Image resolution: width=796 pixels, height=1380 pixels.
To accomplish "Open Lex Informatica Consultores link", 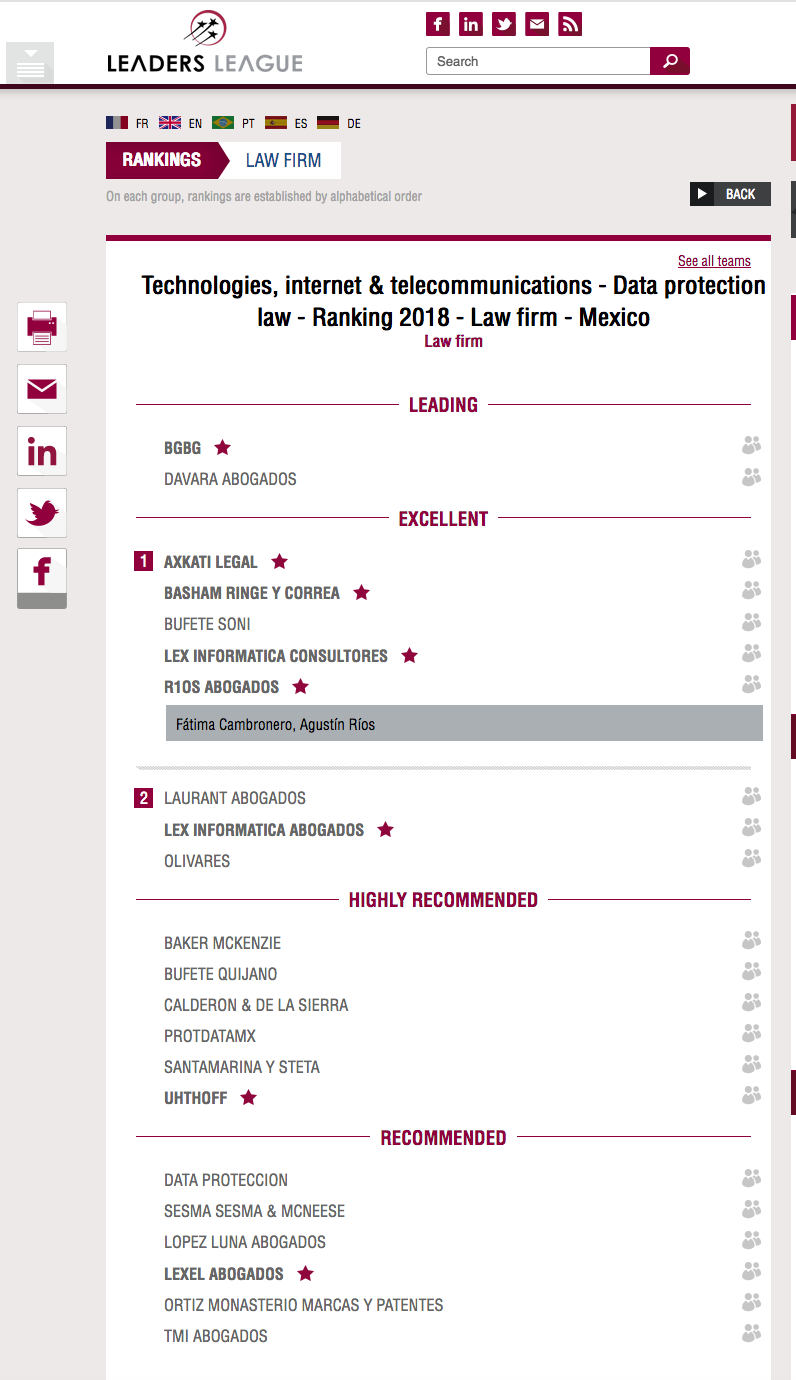I will (x=276, y=656).
